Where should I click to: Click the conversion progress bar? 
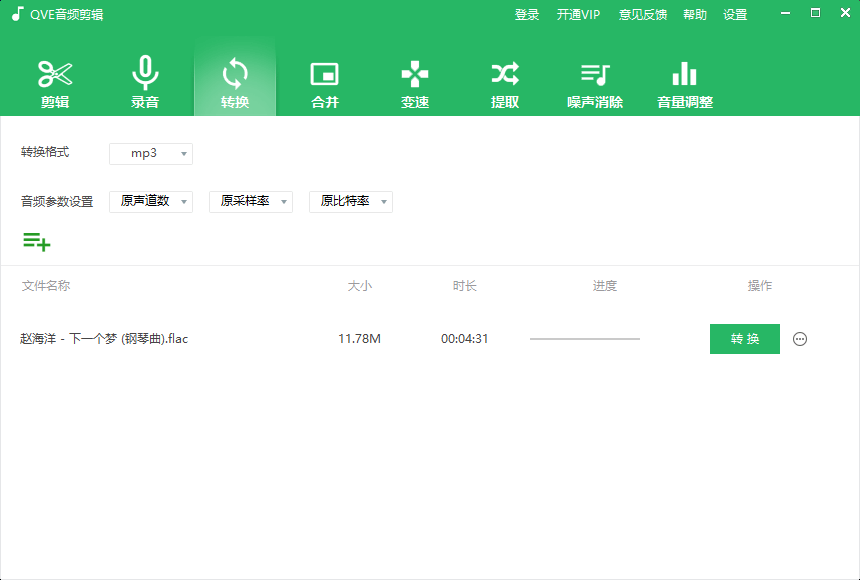pos(584,339)
